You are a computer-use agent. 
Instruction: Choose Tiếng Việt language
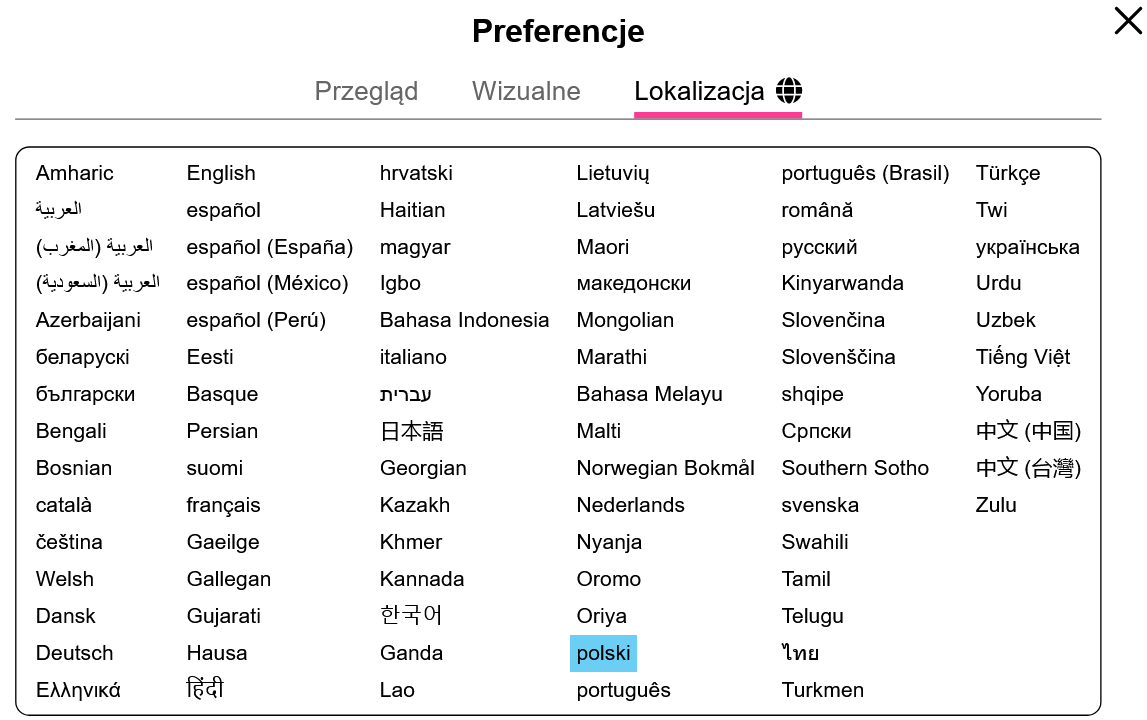[1023, 357]
